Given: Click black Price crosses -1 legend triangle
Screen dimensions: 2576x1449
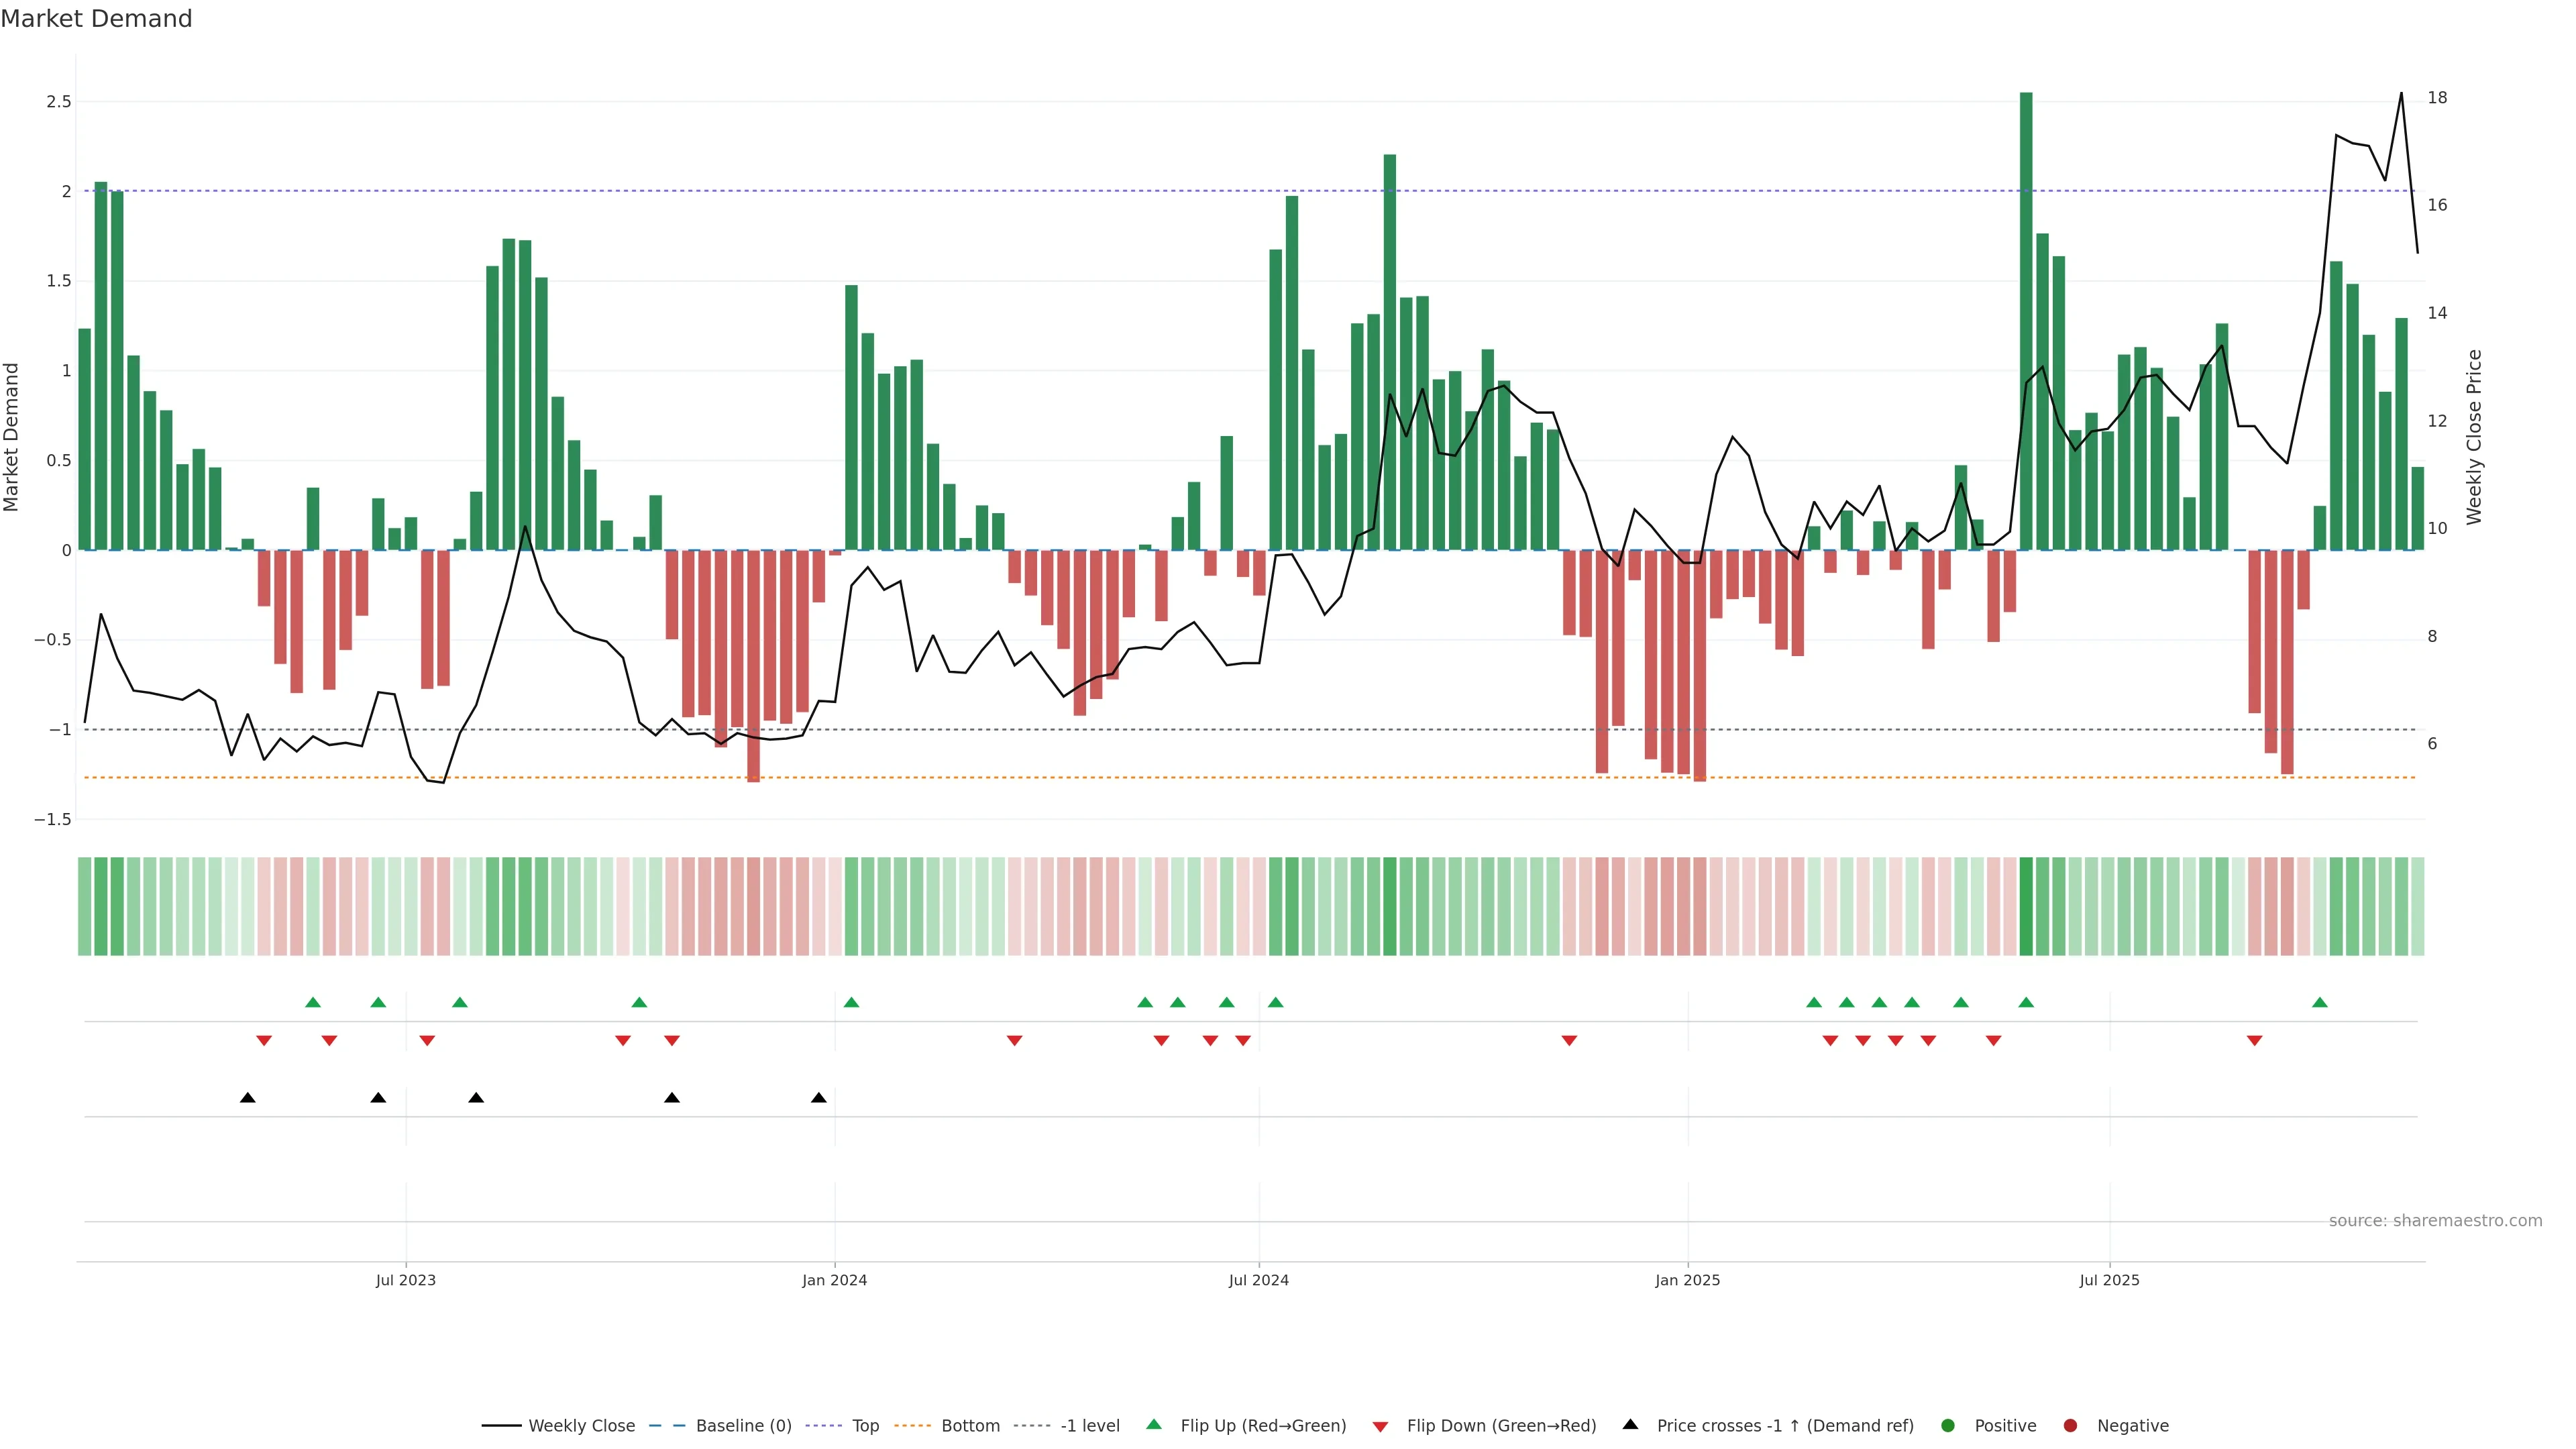Looking at the screenshot, I should pyautogui.click(x=1630, y=1425).
